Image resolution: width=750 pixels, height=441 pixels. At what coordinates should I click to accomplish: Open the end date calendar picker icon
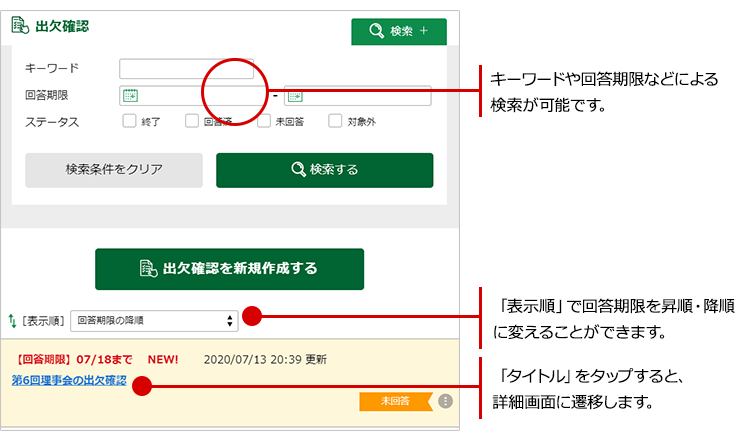(294, 96)
